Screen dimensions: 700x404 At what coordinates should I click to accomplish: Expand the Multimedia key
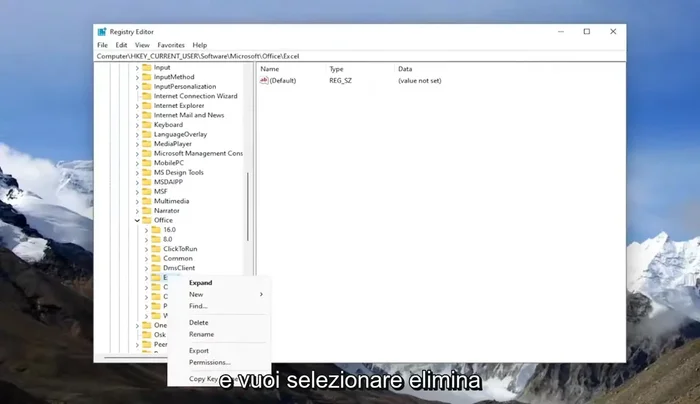point(137,201)
